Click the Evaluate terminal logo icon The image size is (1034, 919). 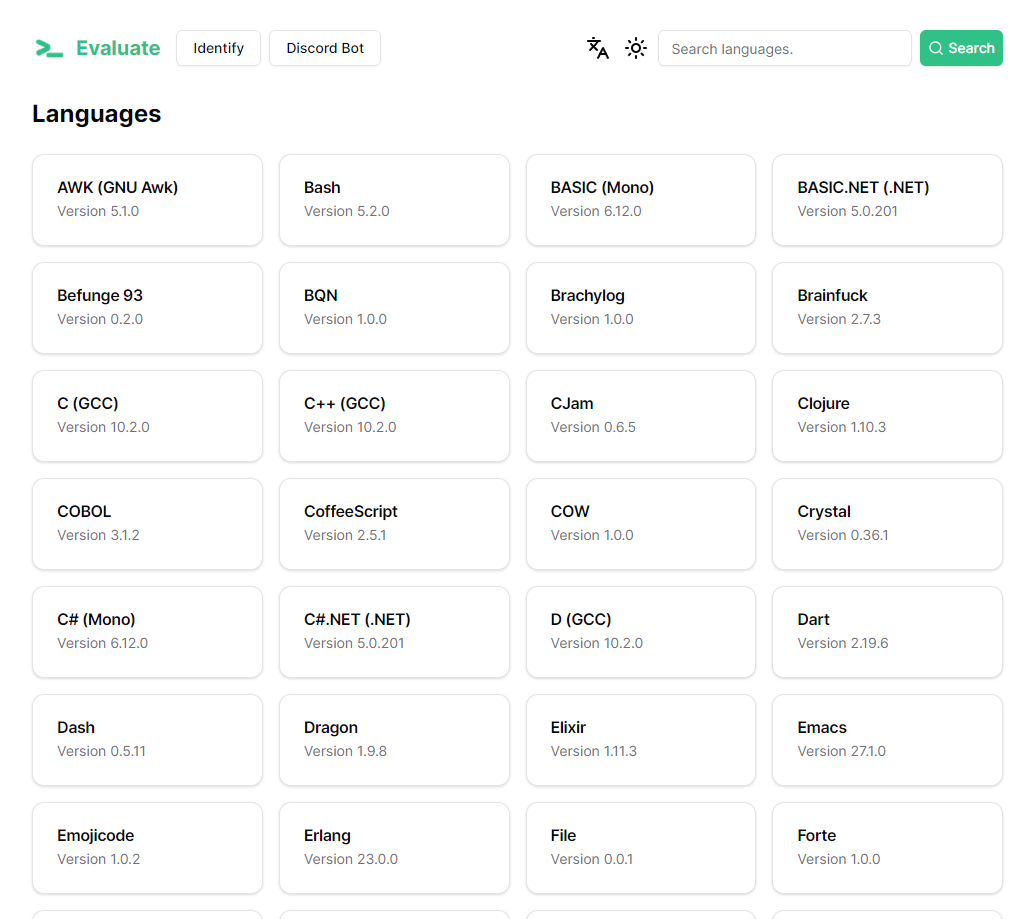point(49,48)
